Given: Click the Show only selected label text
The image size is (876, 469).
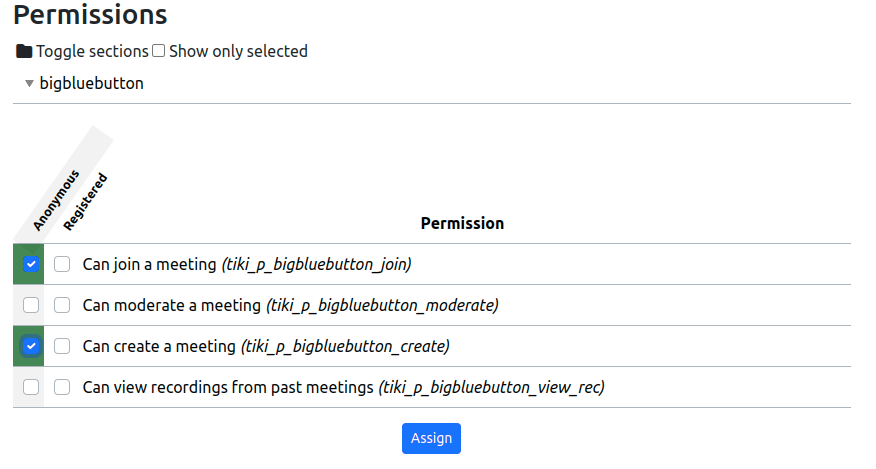Looking at the screenshot, I should [239, 51].
